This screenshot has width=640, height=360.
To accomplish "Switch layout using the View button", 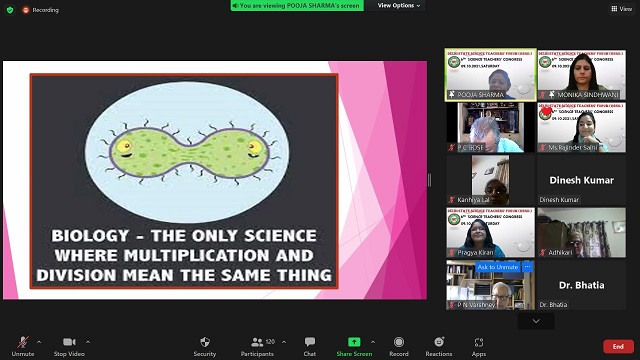I will (x=622, y=9).
